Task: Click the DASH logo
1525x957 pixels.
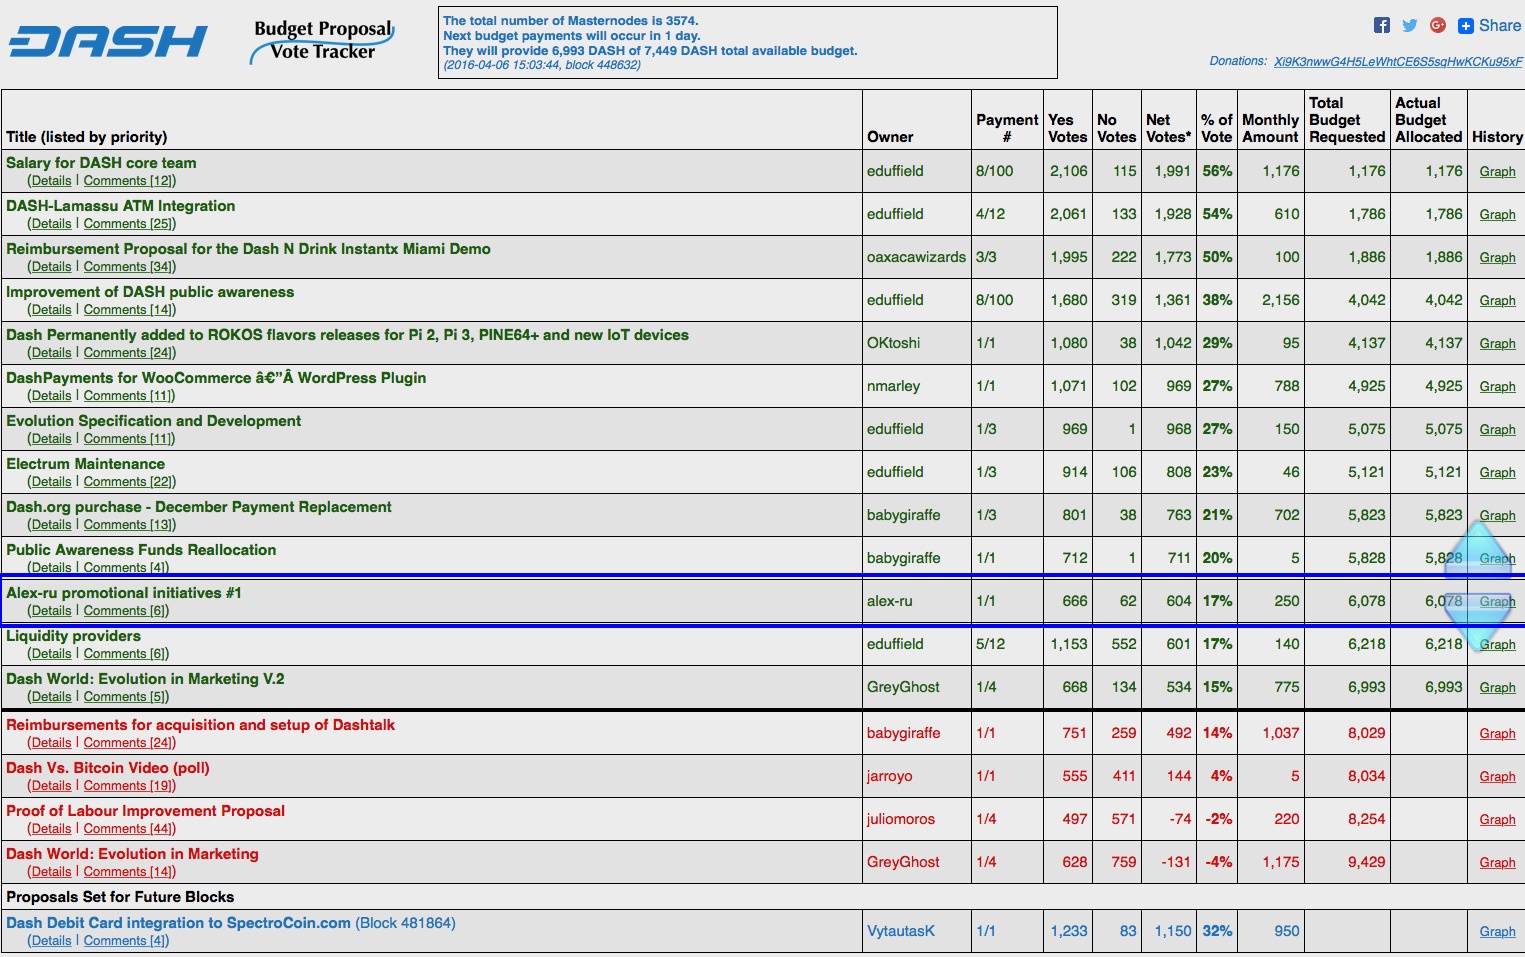Action: 108,42
